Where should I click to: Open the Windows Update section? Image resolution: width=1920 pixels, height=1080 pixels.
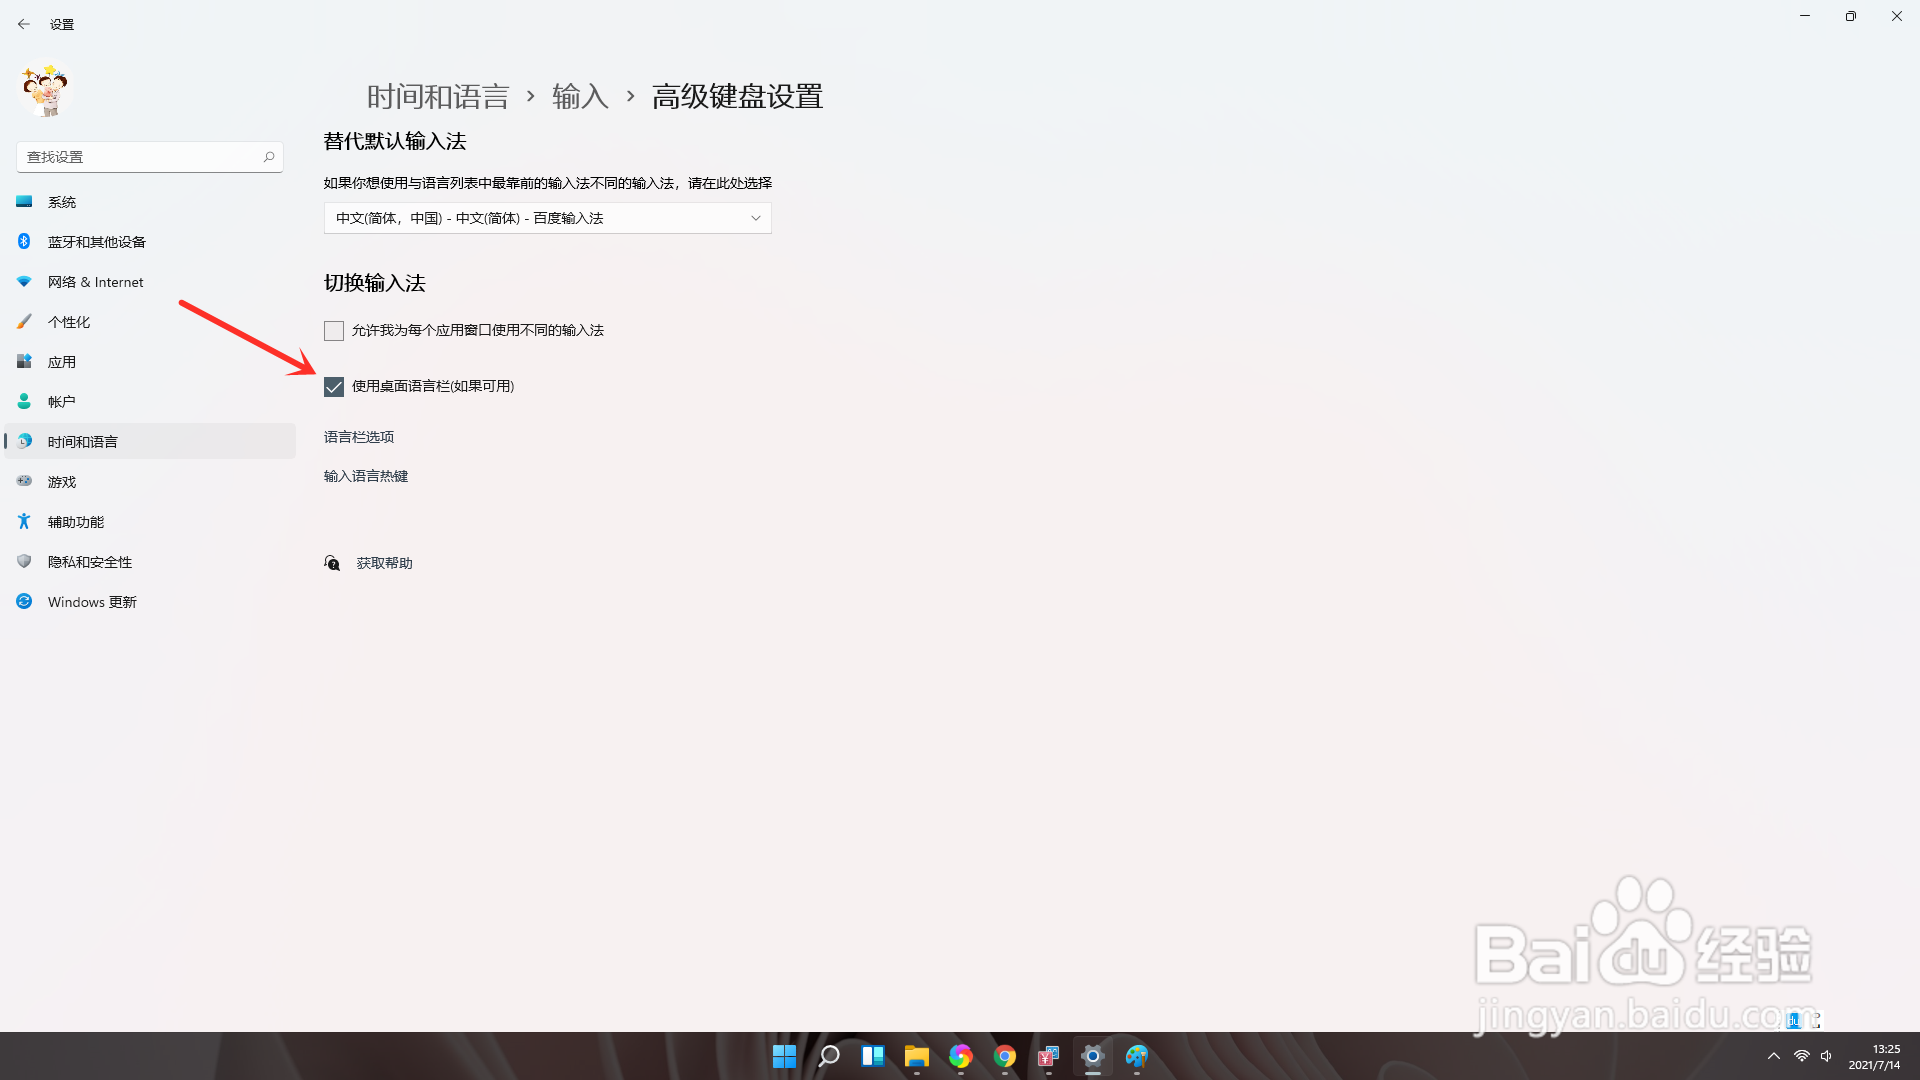91,602
